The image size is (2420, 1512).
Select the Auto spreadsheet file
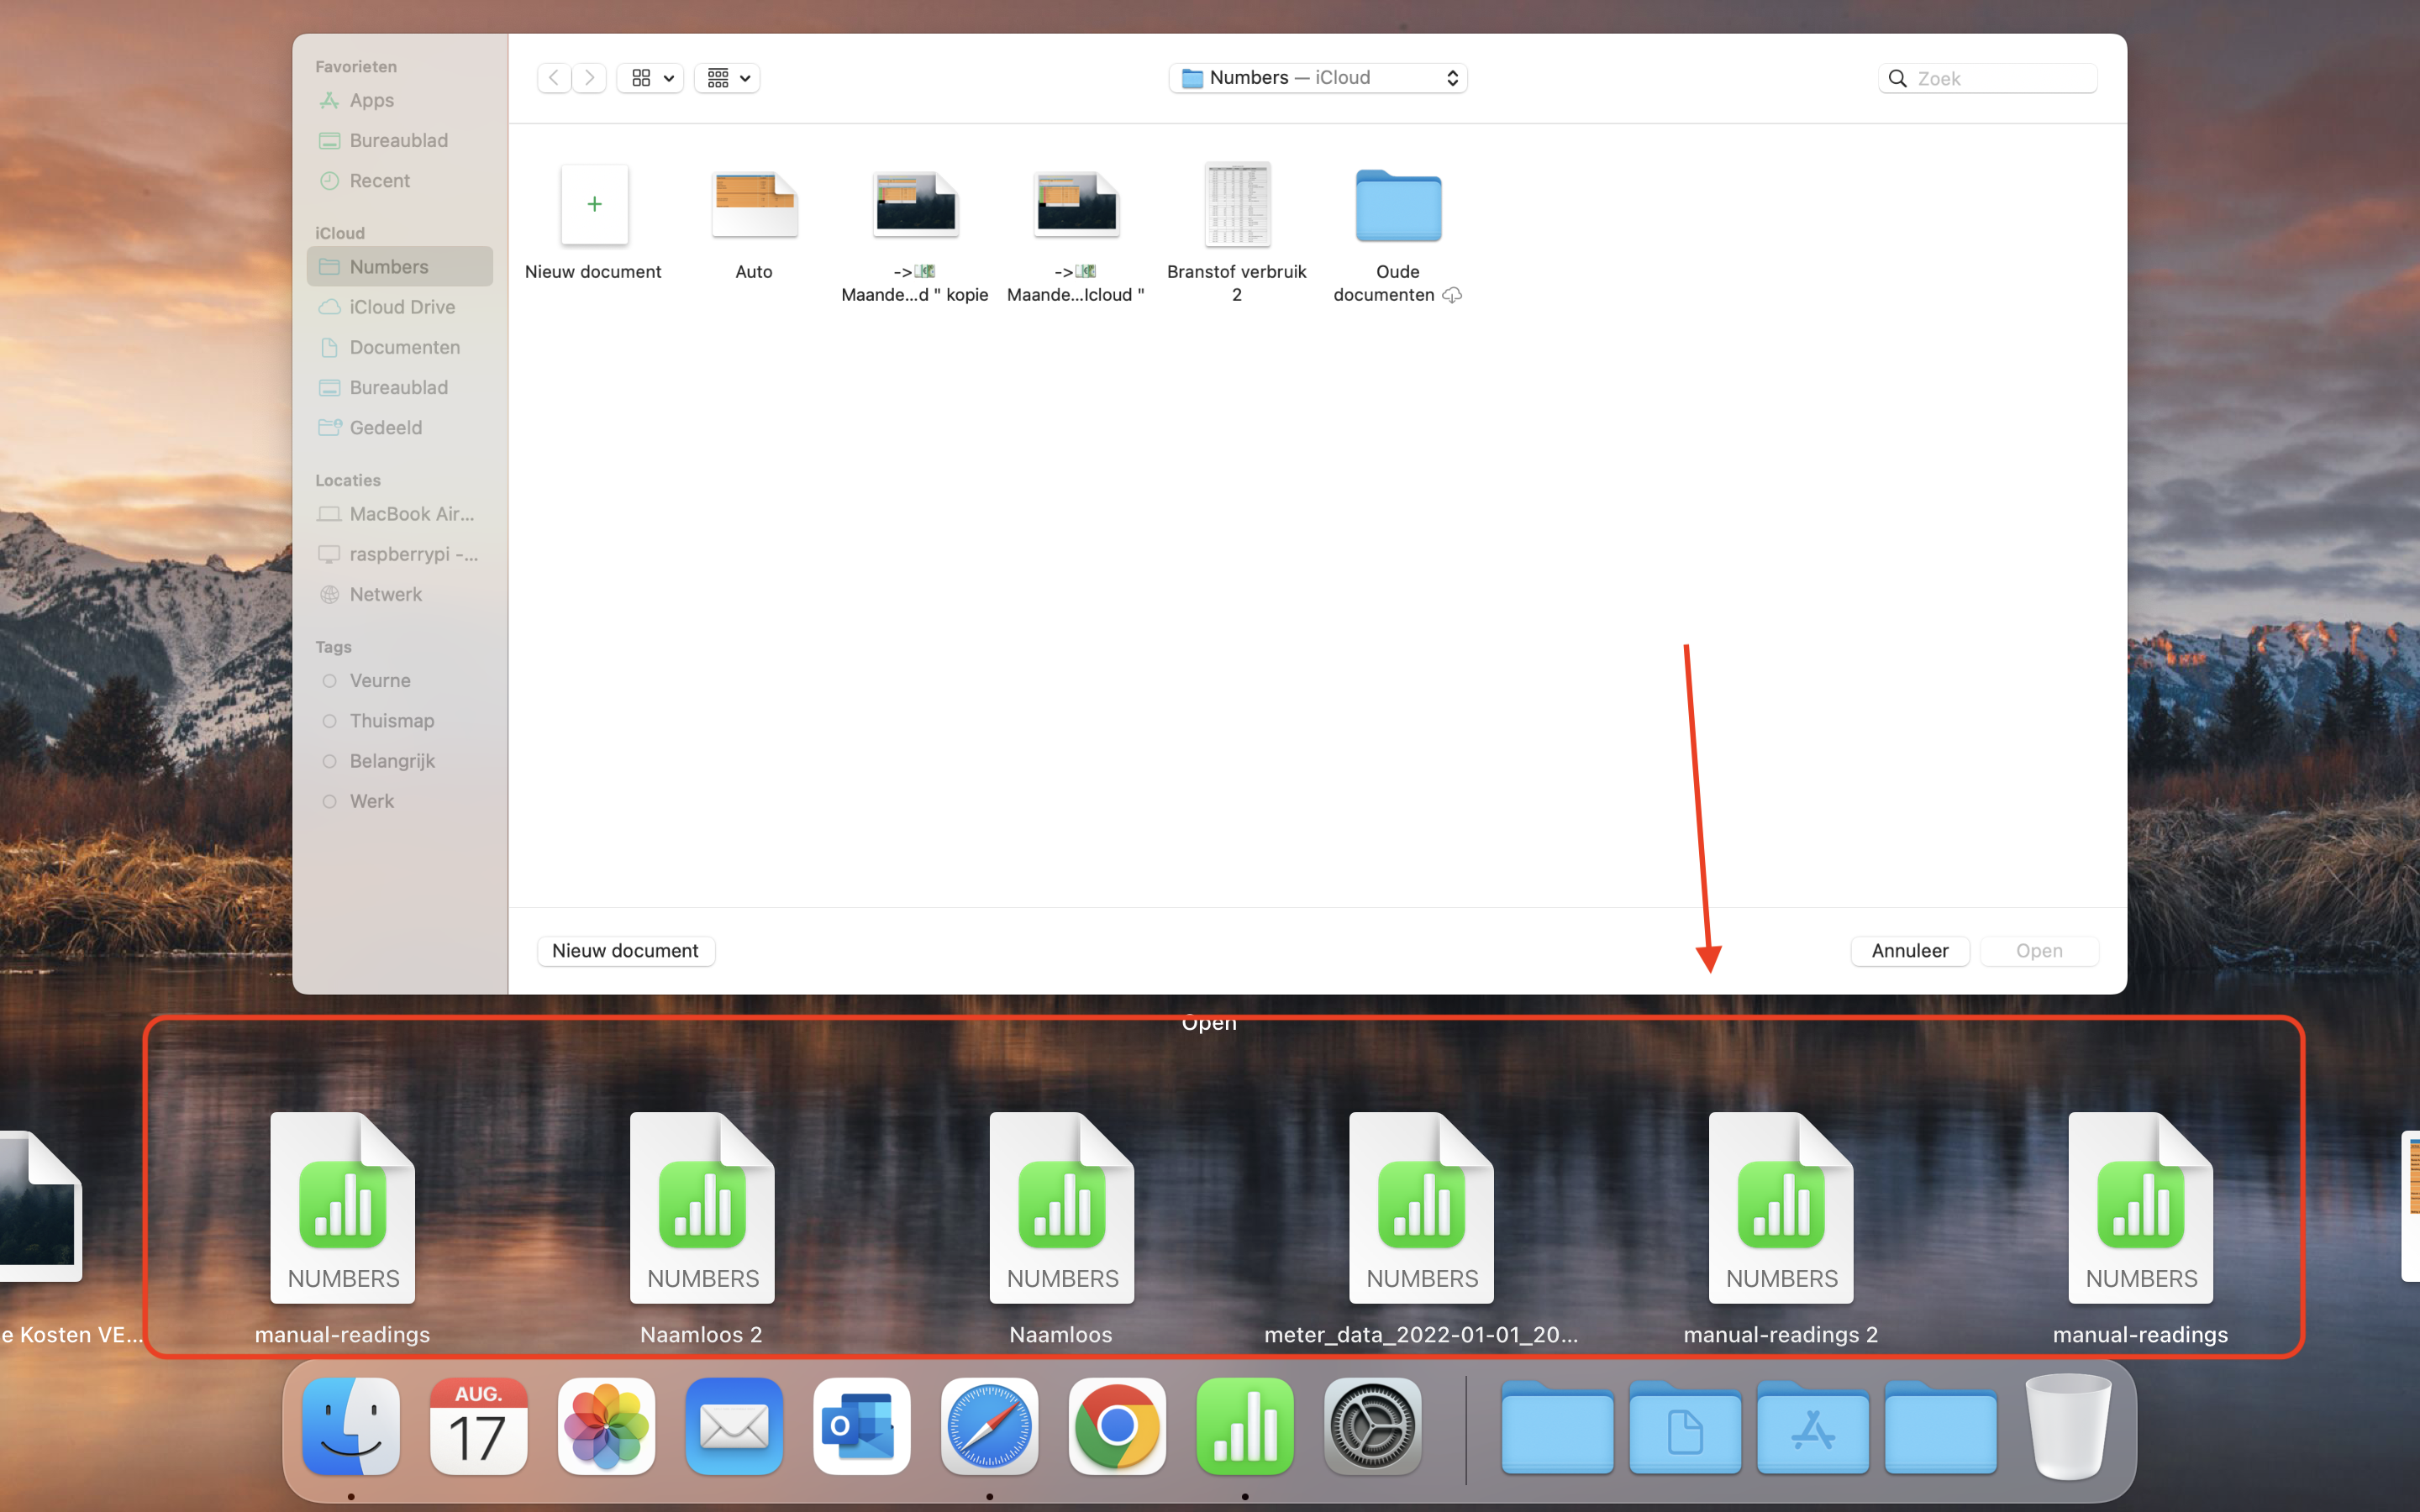tap(754, 206)
